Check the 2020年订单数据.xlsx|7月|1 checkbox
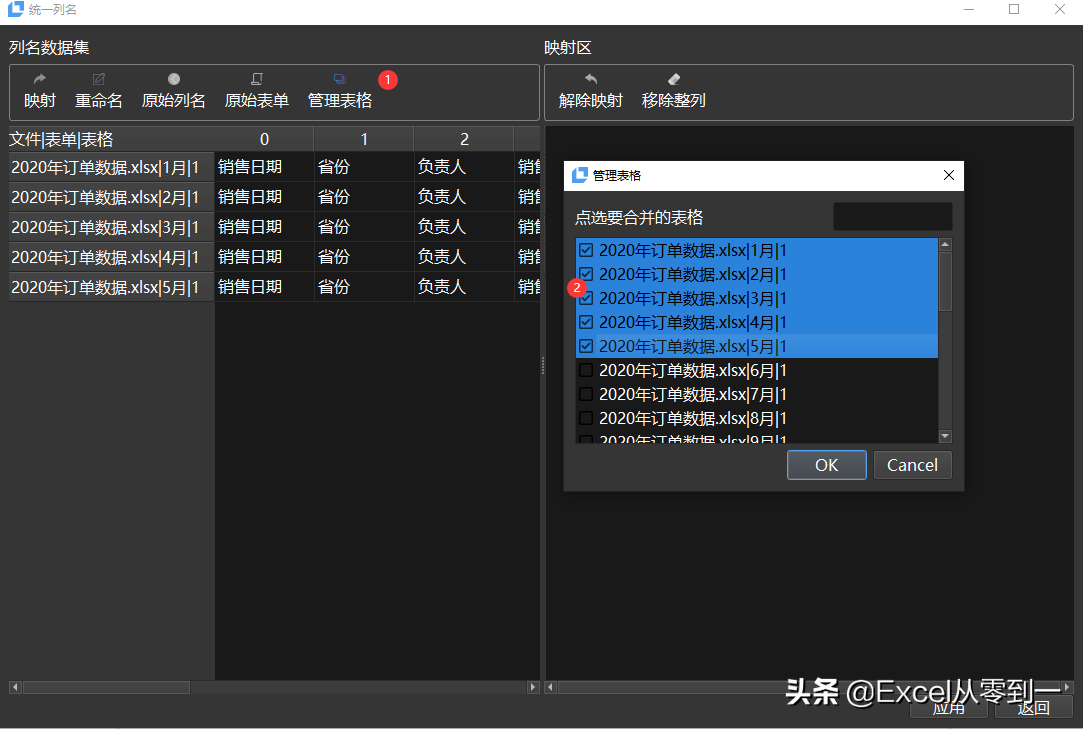 (x=586, y=394)
